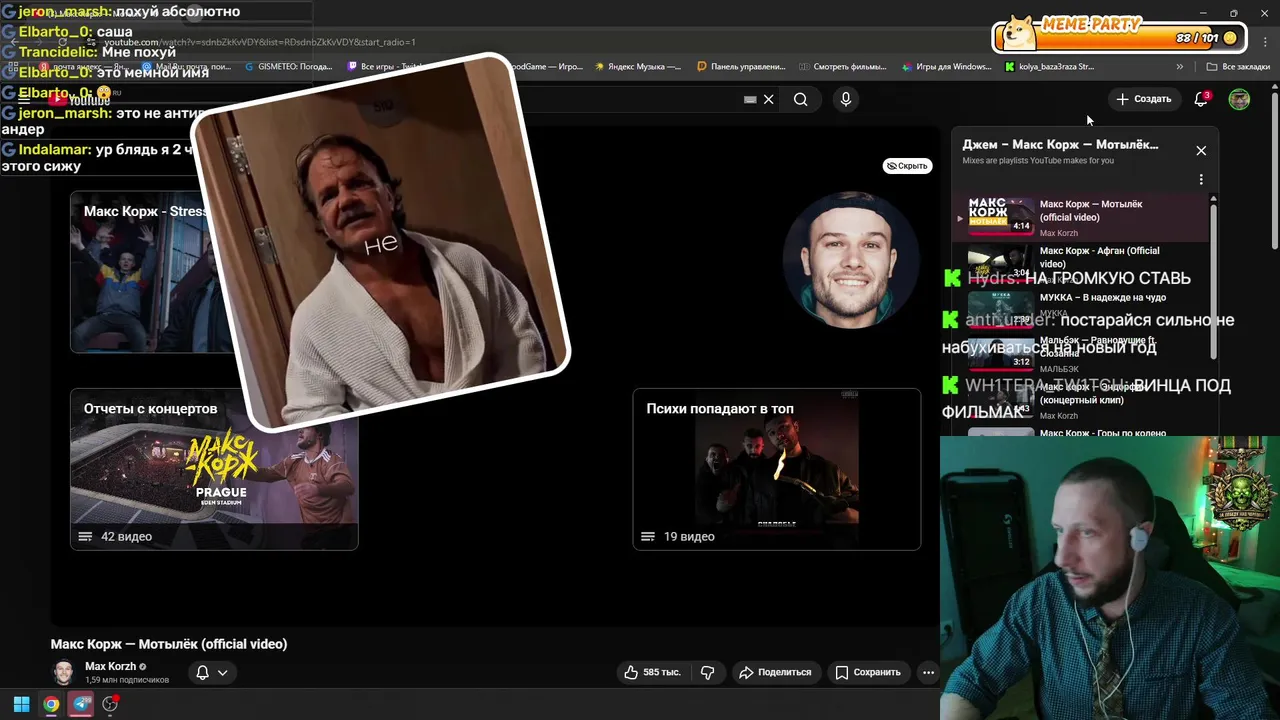
Task: Click the Max Korzh channel avatar
Action: click(63, 672)
